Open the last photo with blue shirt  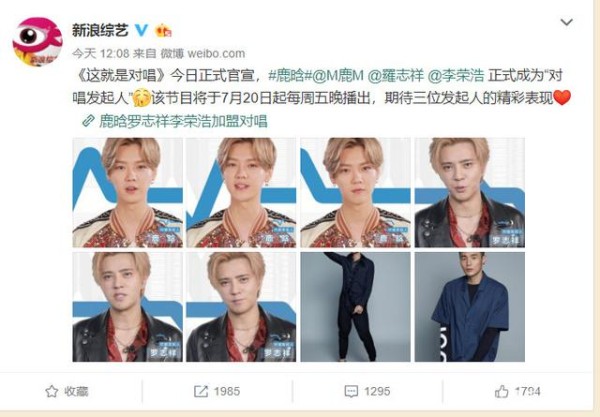(470, 306)
